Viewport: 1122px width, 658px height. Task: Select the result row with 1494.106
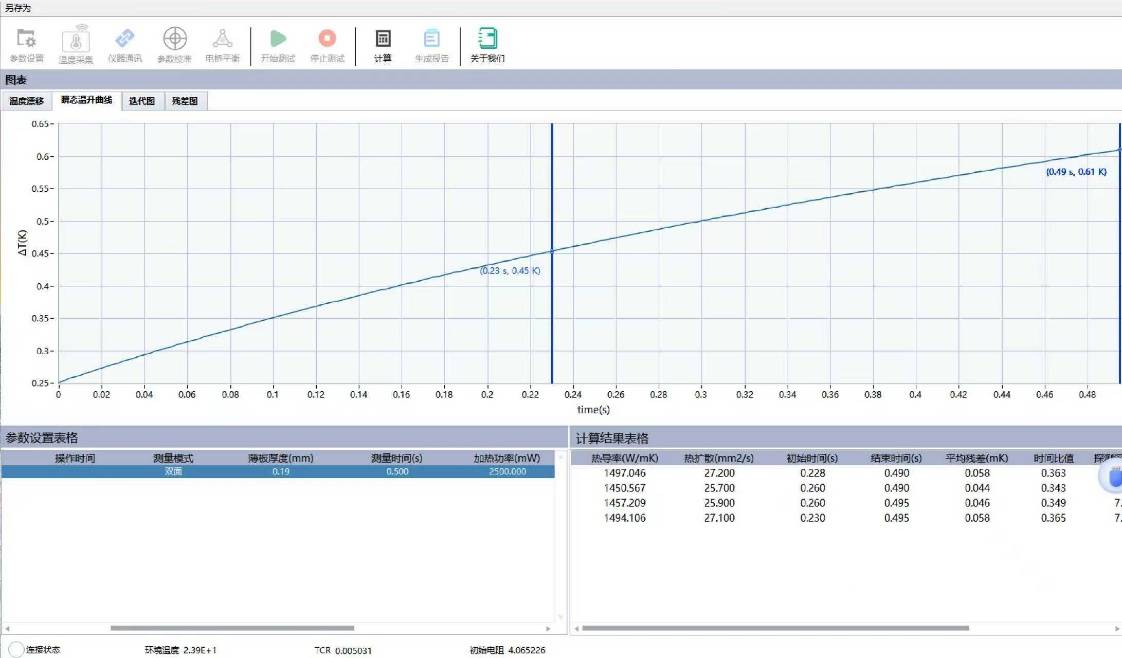pos(846,518)
